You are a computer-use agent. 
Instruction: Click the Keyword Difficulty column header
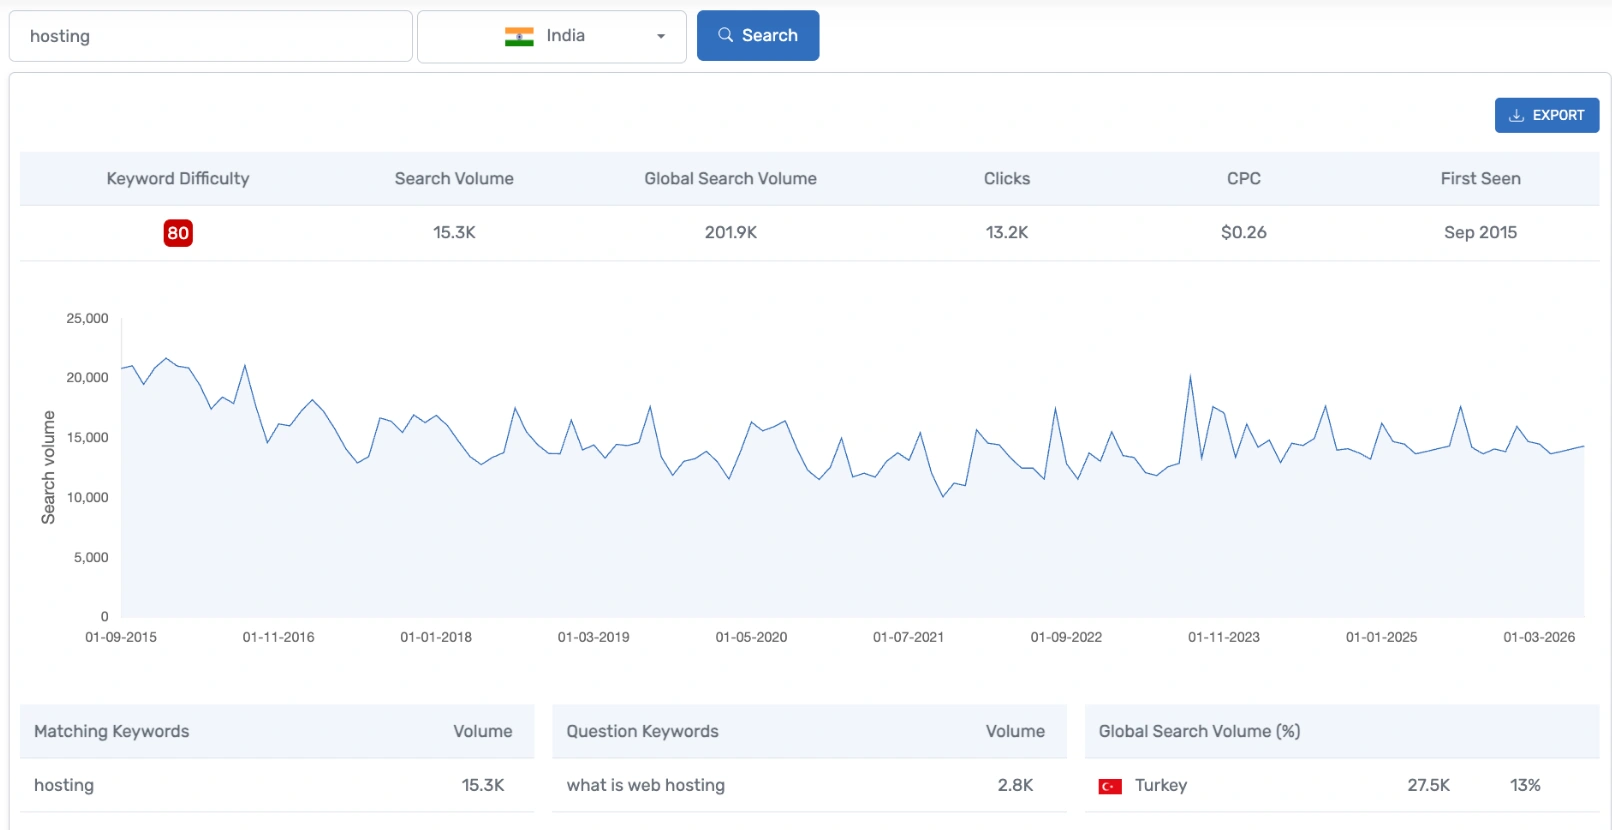(178, 178)
